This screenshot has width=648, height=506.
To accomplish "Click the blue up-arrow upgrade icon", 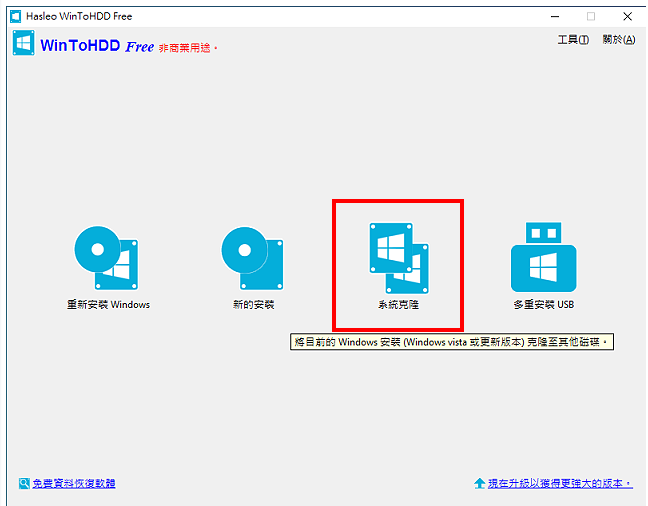I will pos(479,483).
